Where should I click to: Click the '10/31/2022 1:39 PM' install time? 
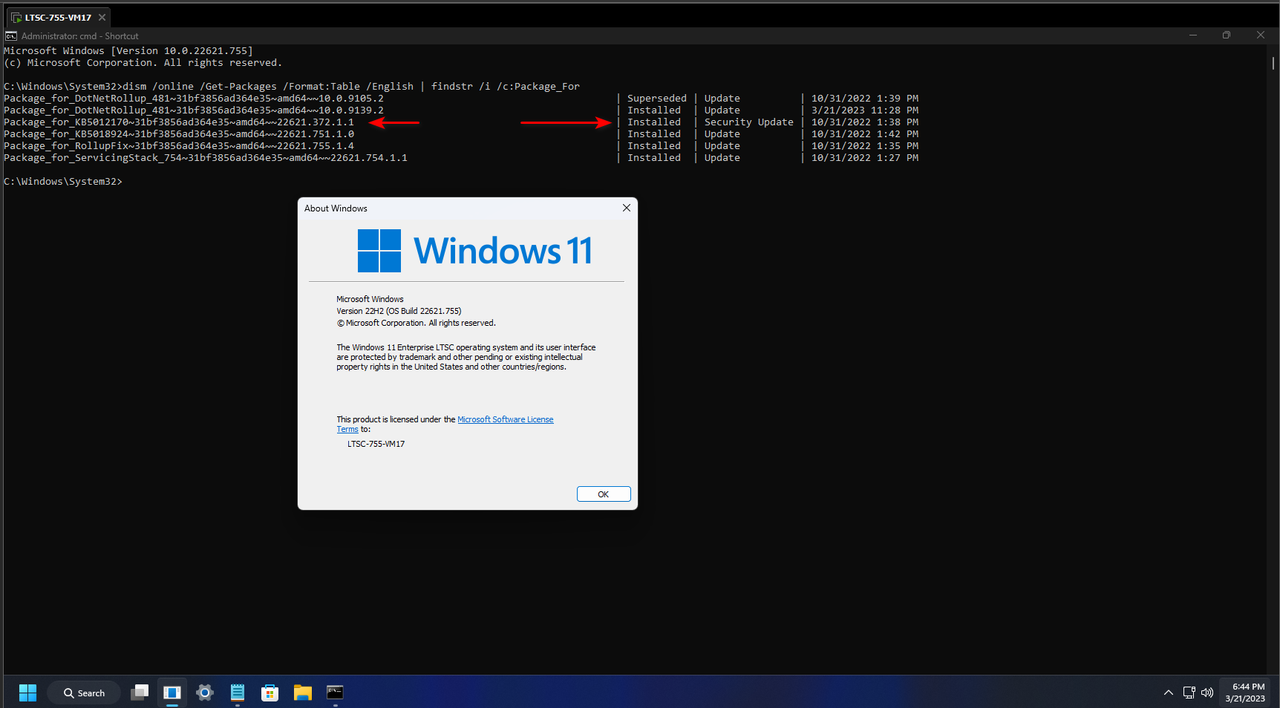point(864,98)
